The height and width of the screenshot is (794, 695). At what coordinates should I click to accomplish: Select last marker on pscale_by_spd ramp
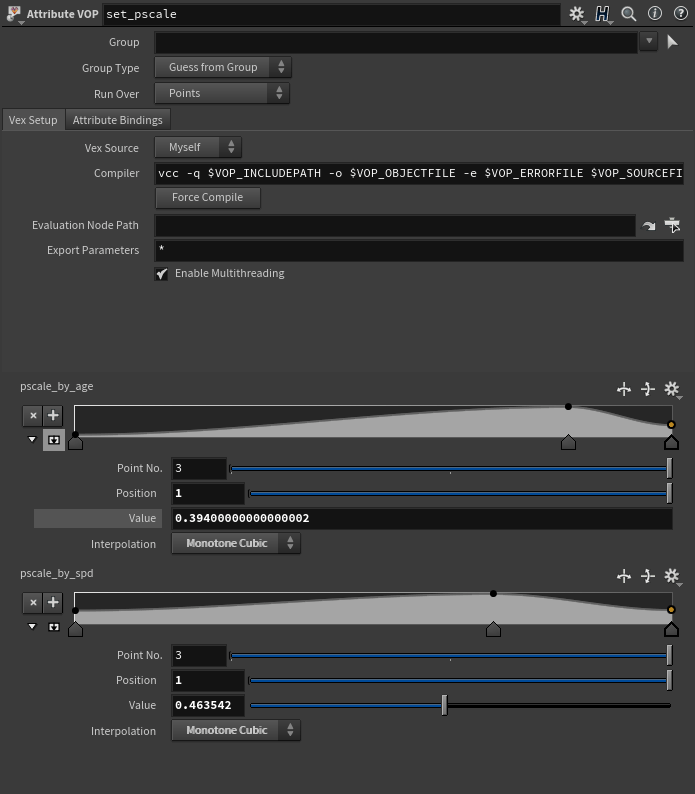tap(671, 629)
